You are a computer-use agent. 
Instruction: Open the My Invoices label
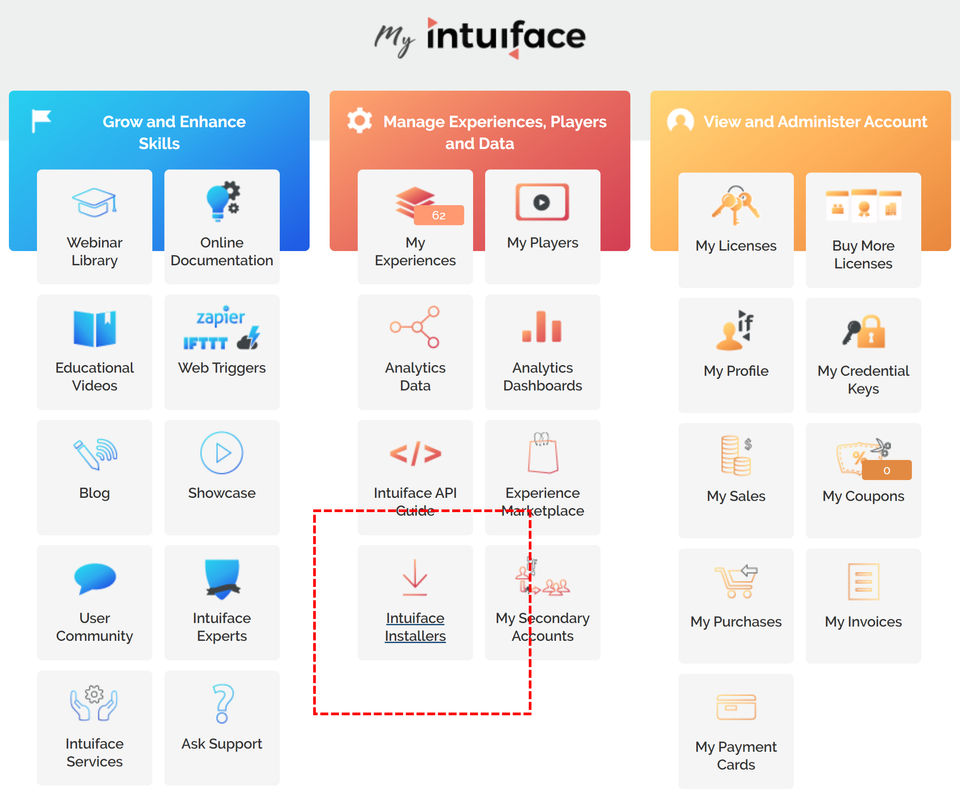[863, 622]
